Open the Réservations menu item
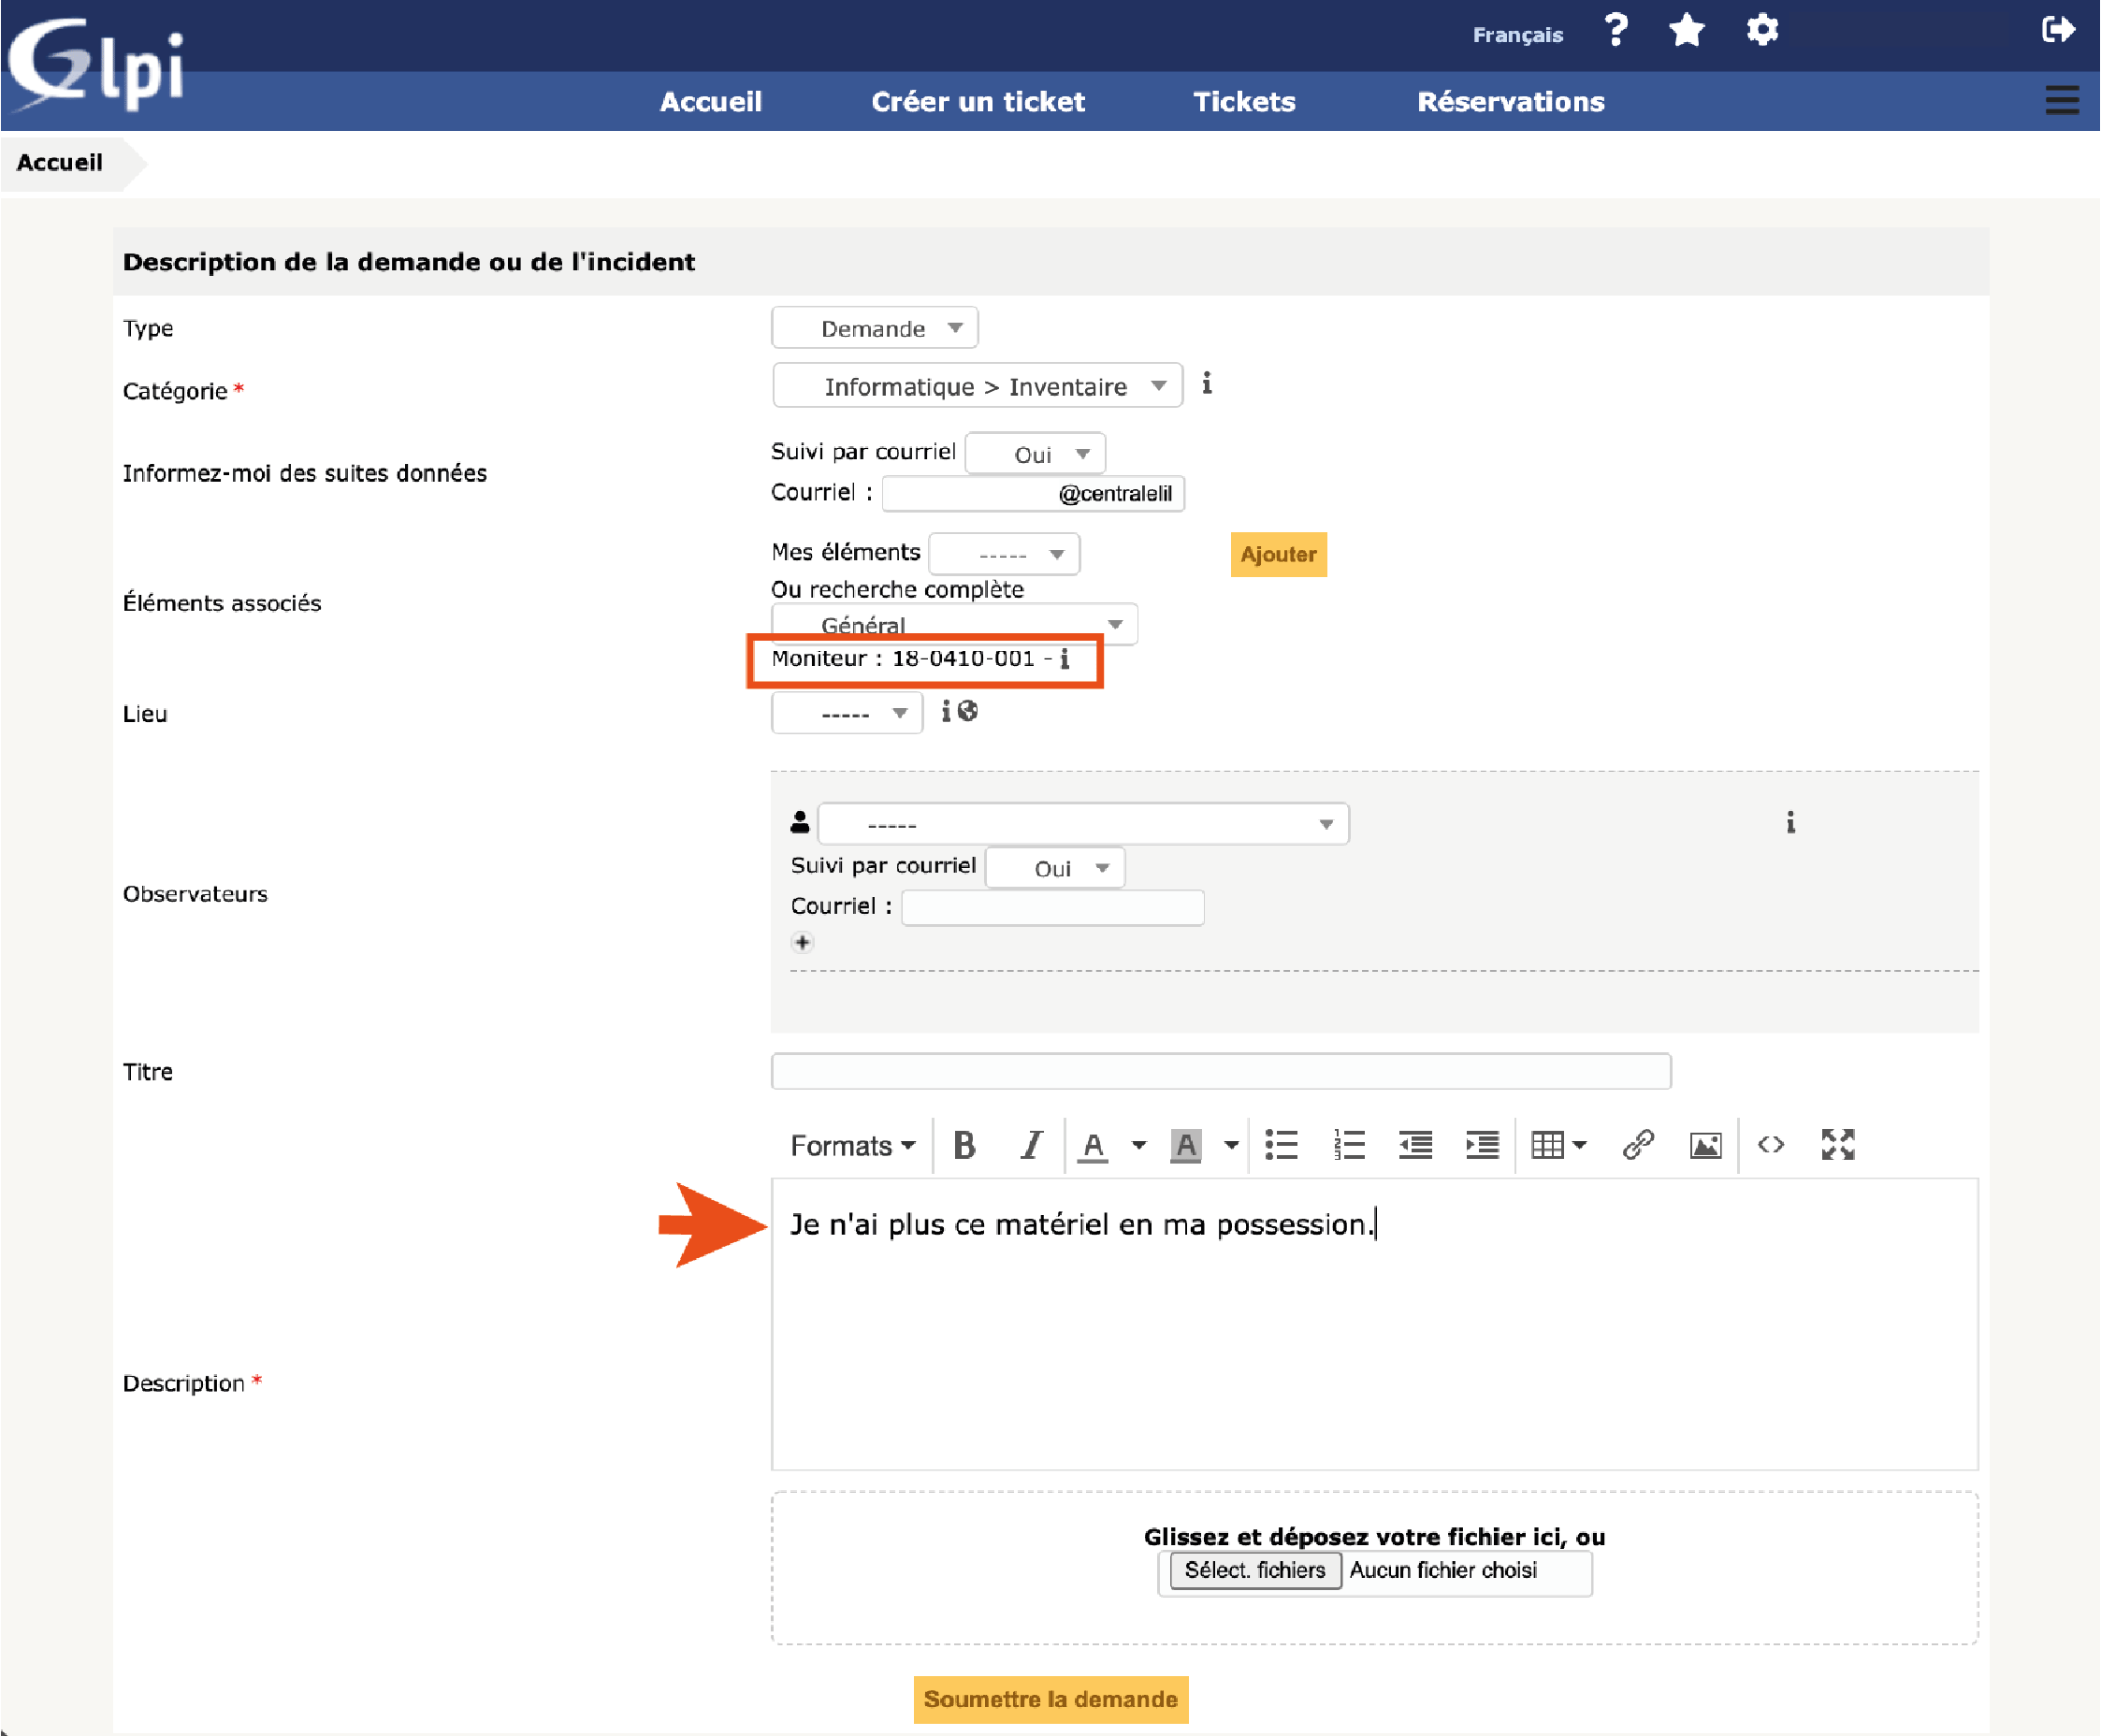 pyautogui.click(x=1510, y=101)
